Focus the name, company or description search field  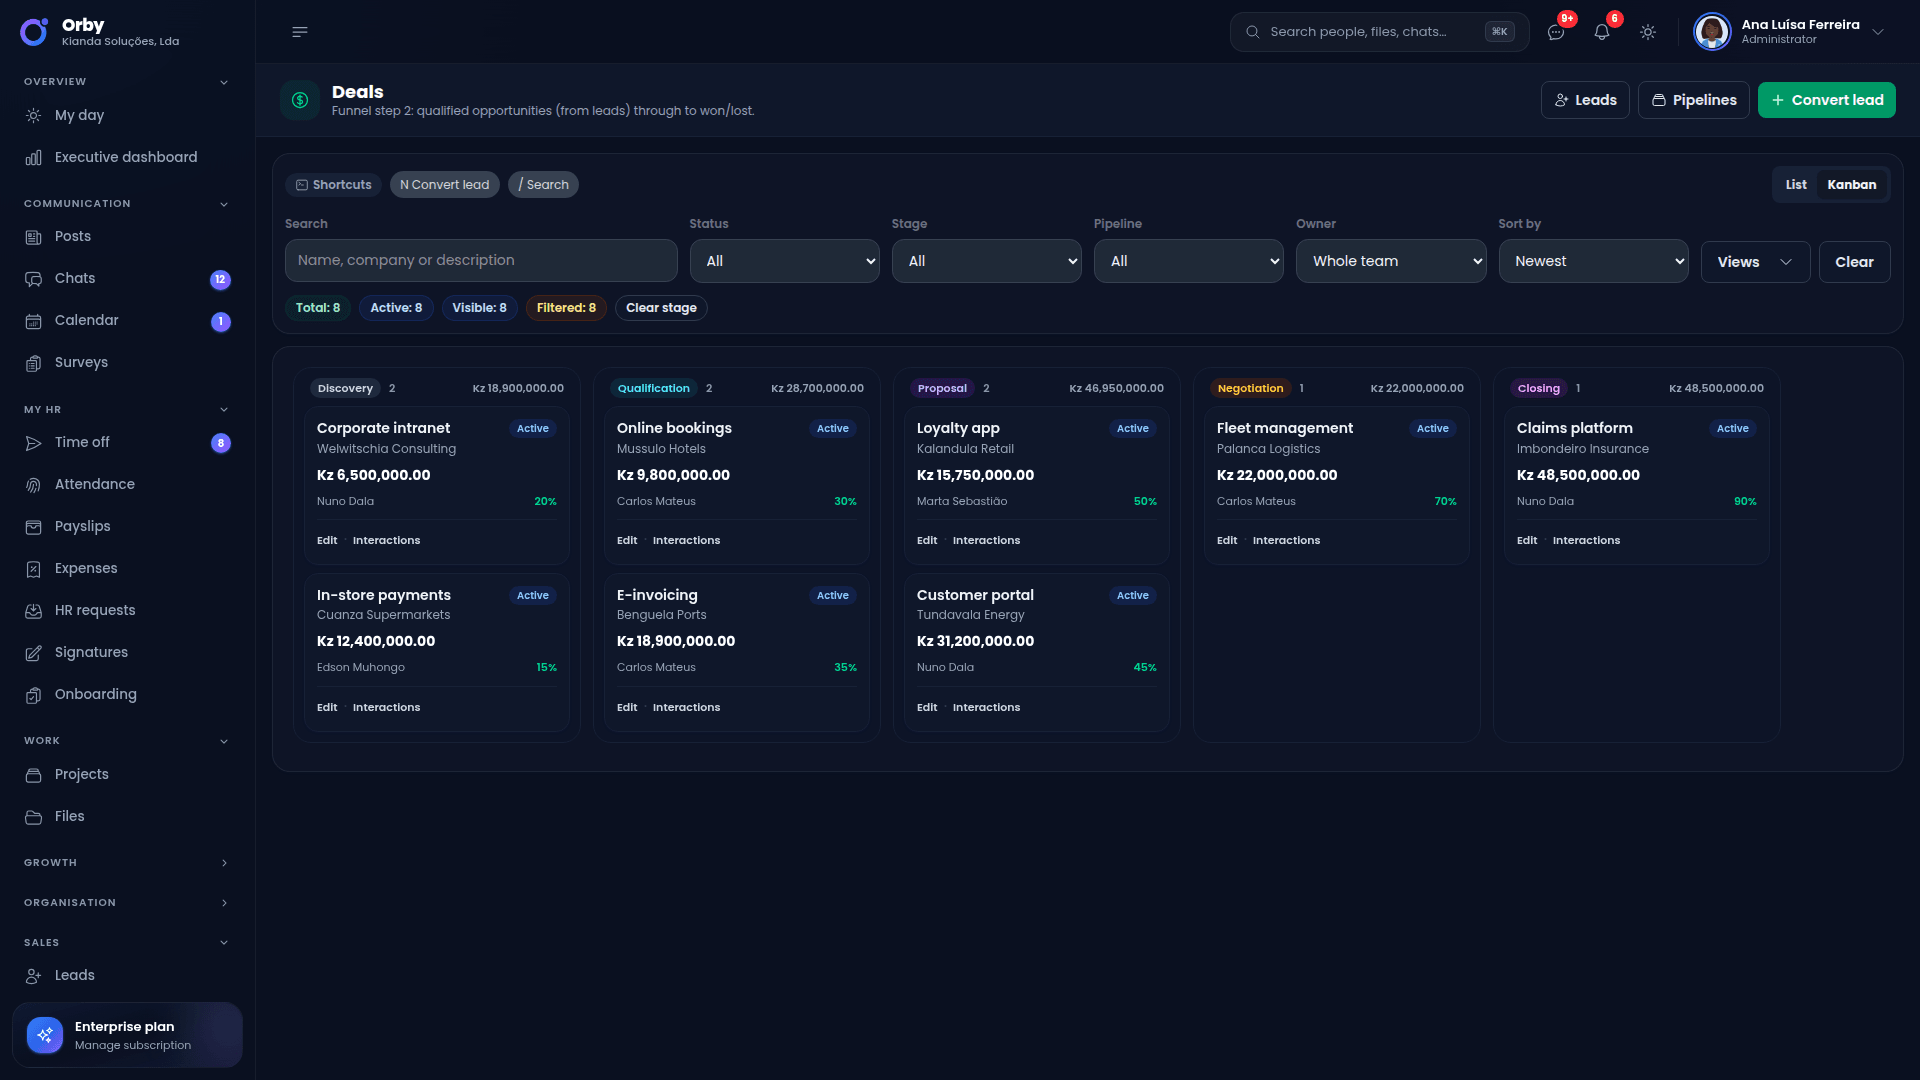481,261
